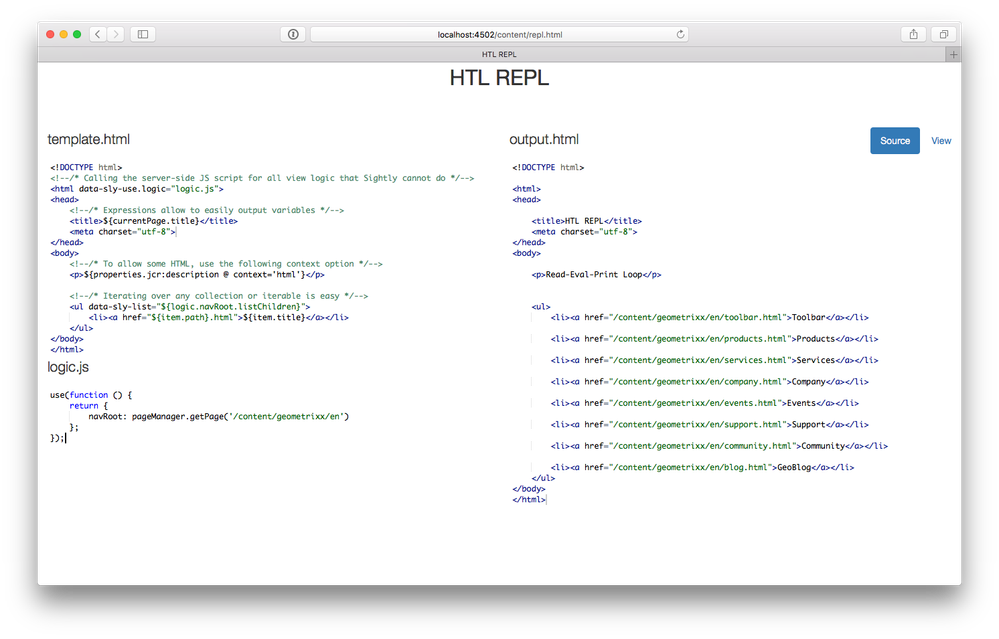Open a new tab with plus button
Viewport: 999px width, 639px height.
(x=953, y=54)
